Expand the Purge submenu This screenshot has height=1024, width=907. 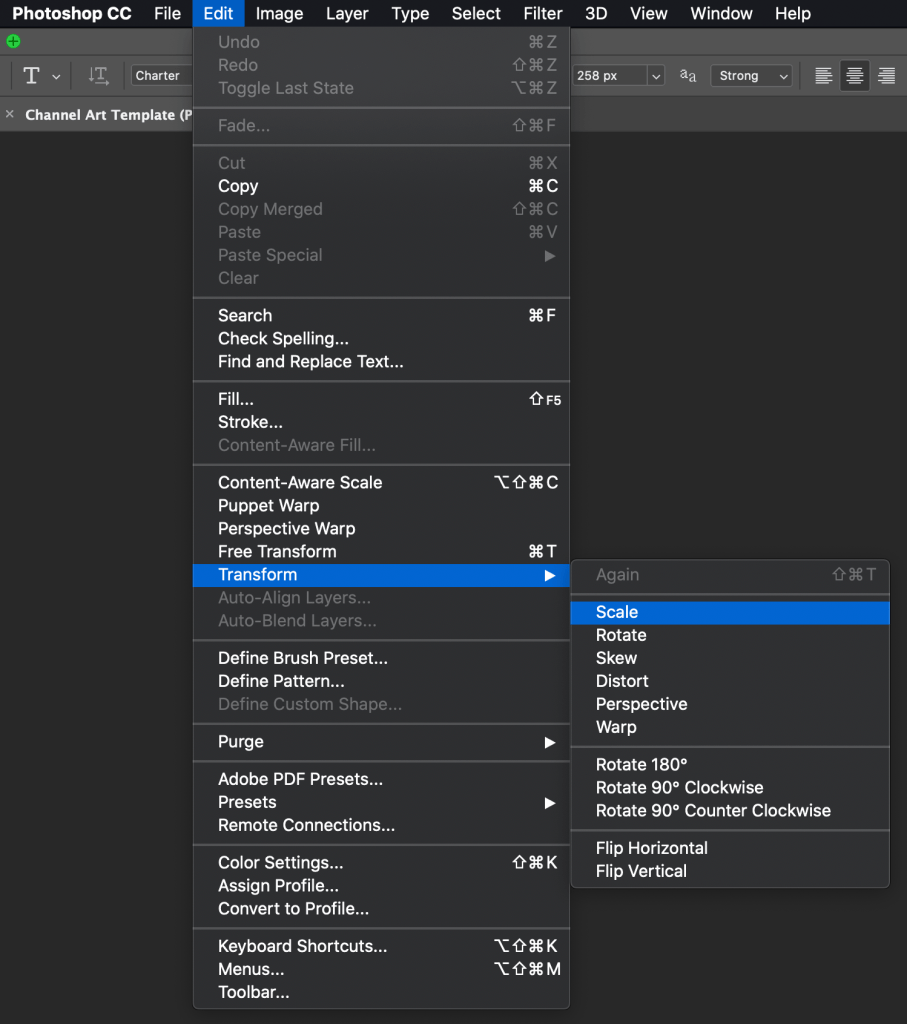coord(380,742)
